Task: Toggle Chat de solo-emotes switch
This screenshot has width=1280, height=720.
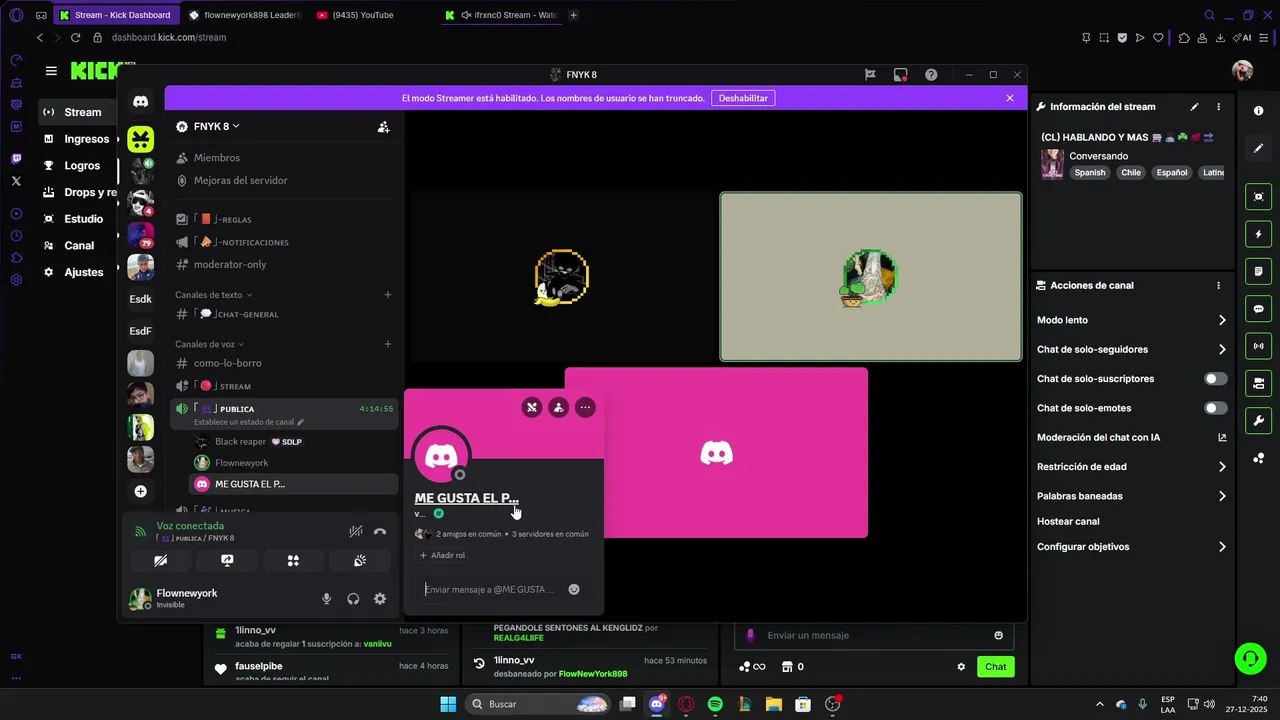Action: (x=1216, y=408)
